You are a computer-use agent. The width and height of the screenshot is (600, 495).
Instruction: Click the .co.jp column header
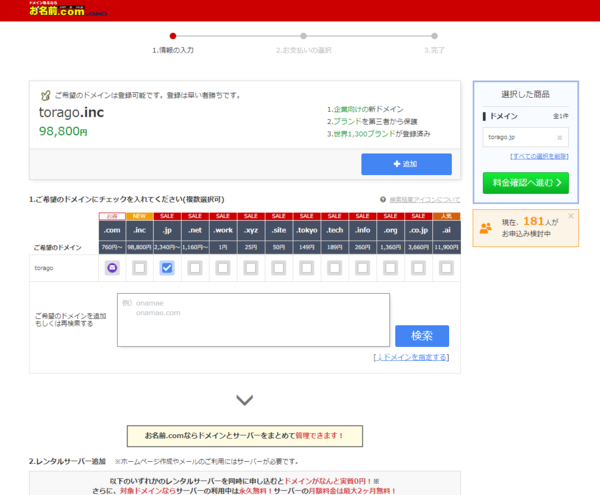click(x=419, y=230)
